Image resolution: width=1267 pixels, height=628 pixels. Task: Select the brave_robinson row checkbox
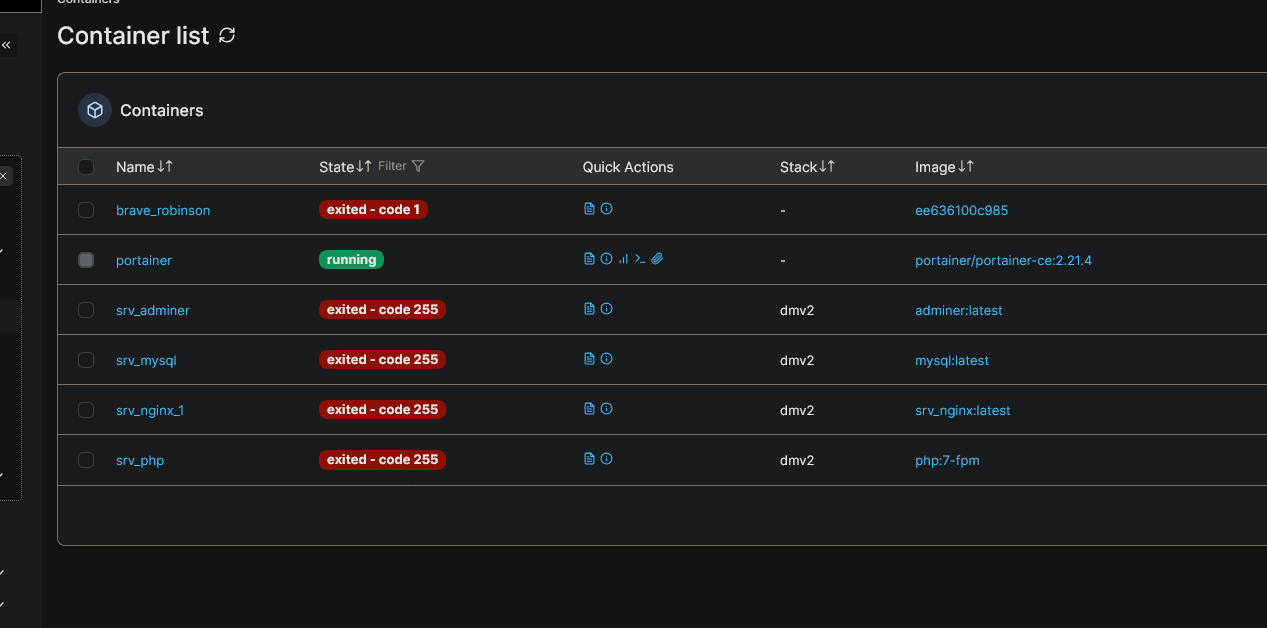click(86, 210)
